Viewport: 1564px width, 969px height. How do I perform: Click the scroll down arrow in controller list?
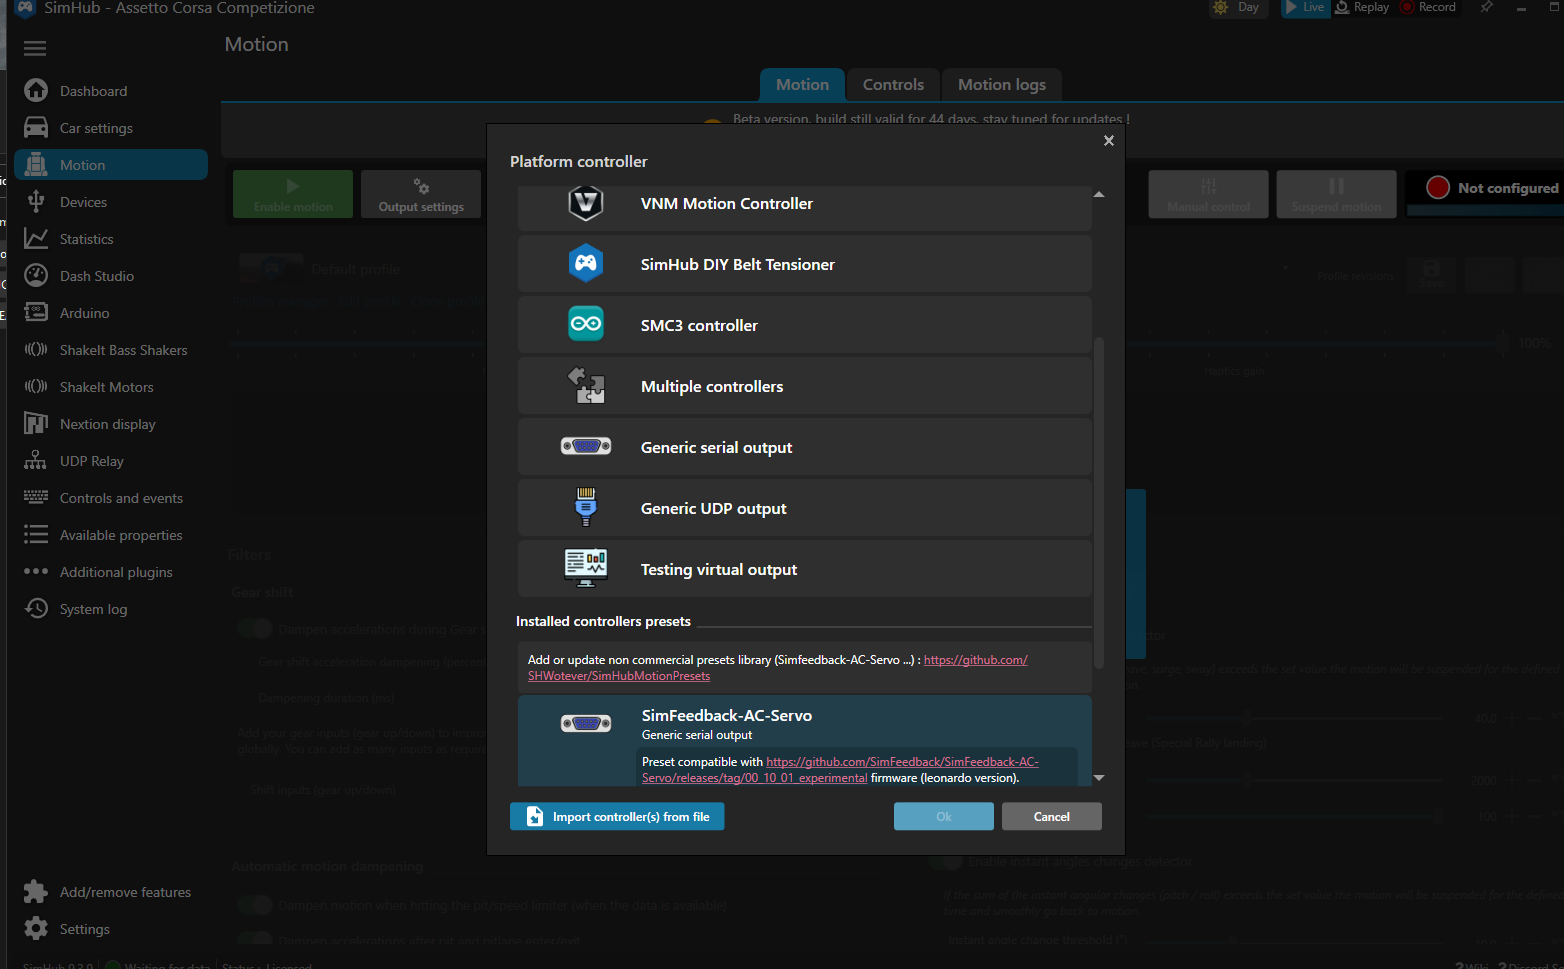click(1099, 777)
